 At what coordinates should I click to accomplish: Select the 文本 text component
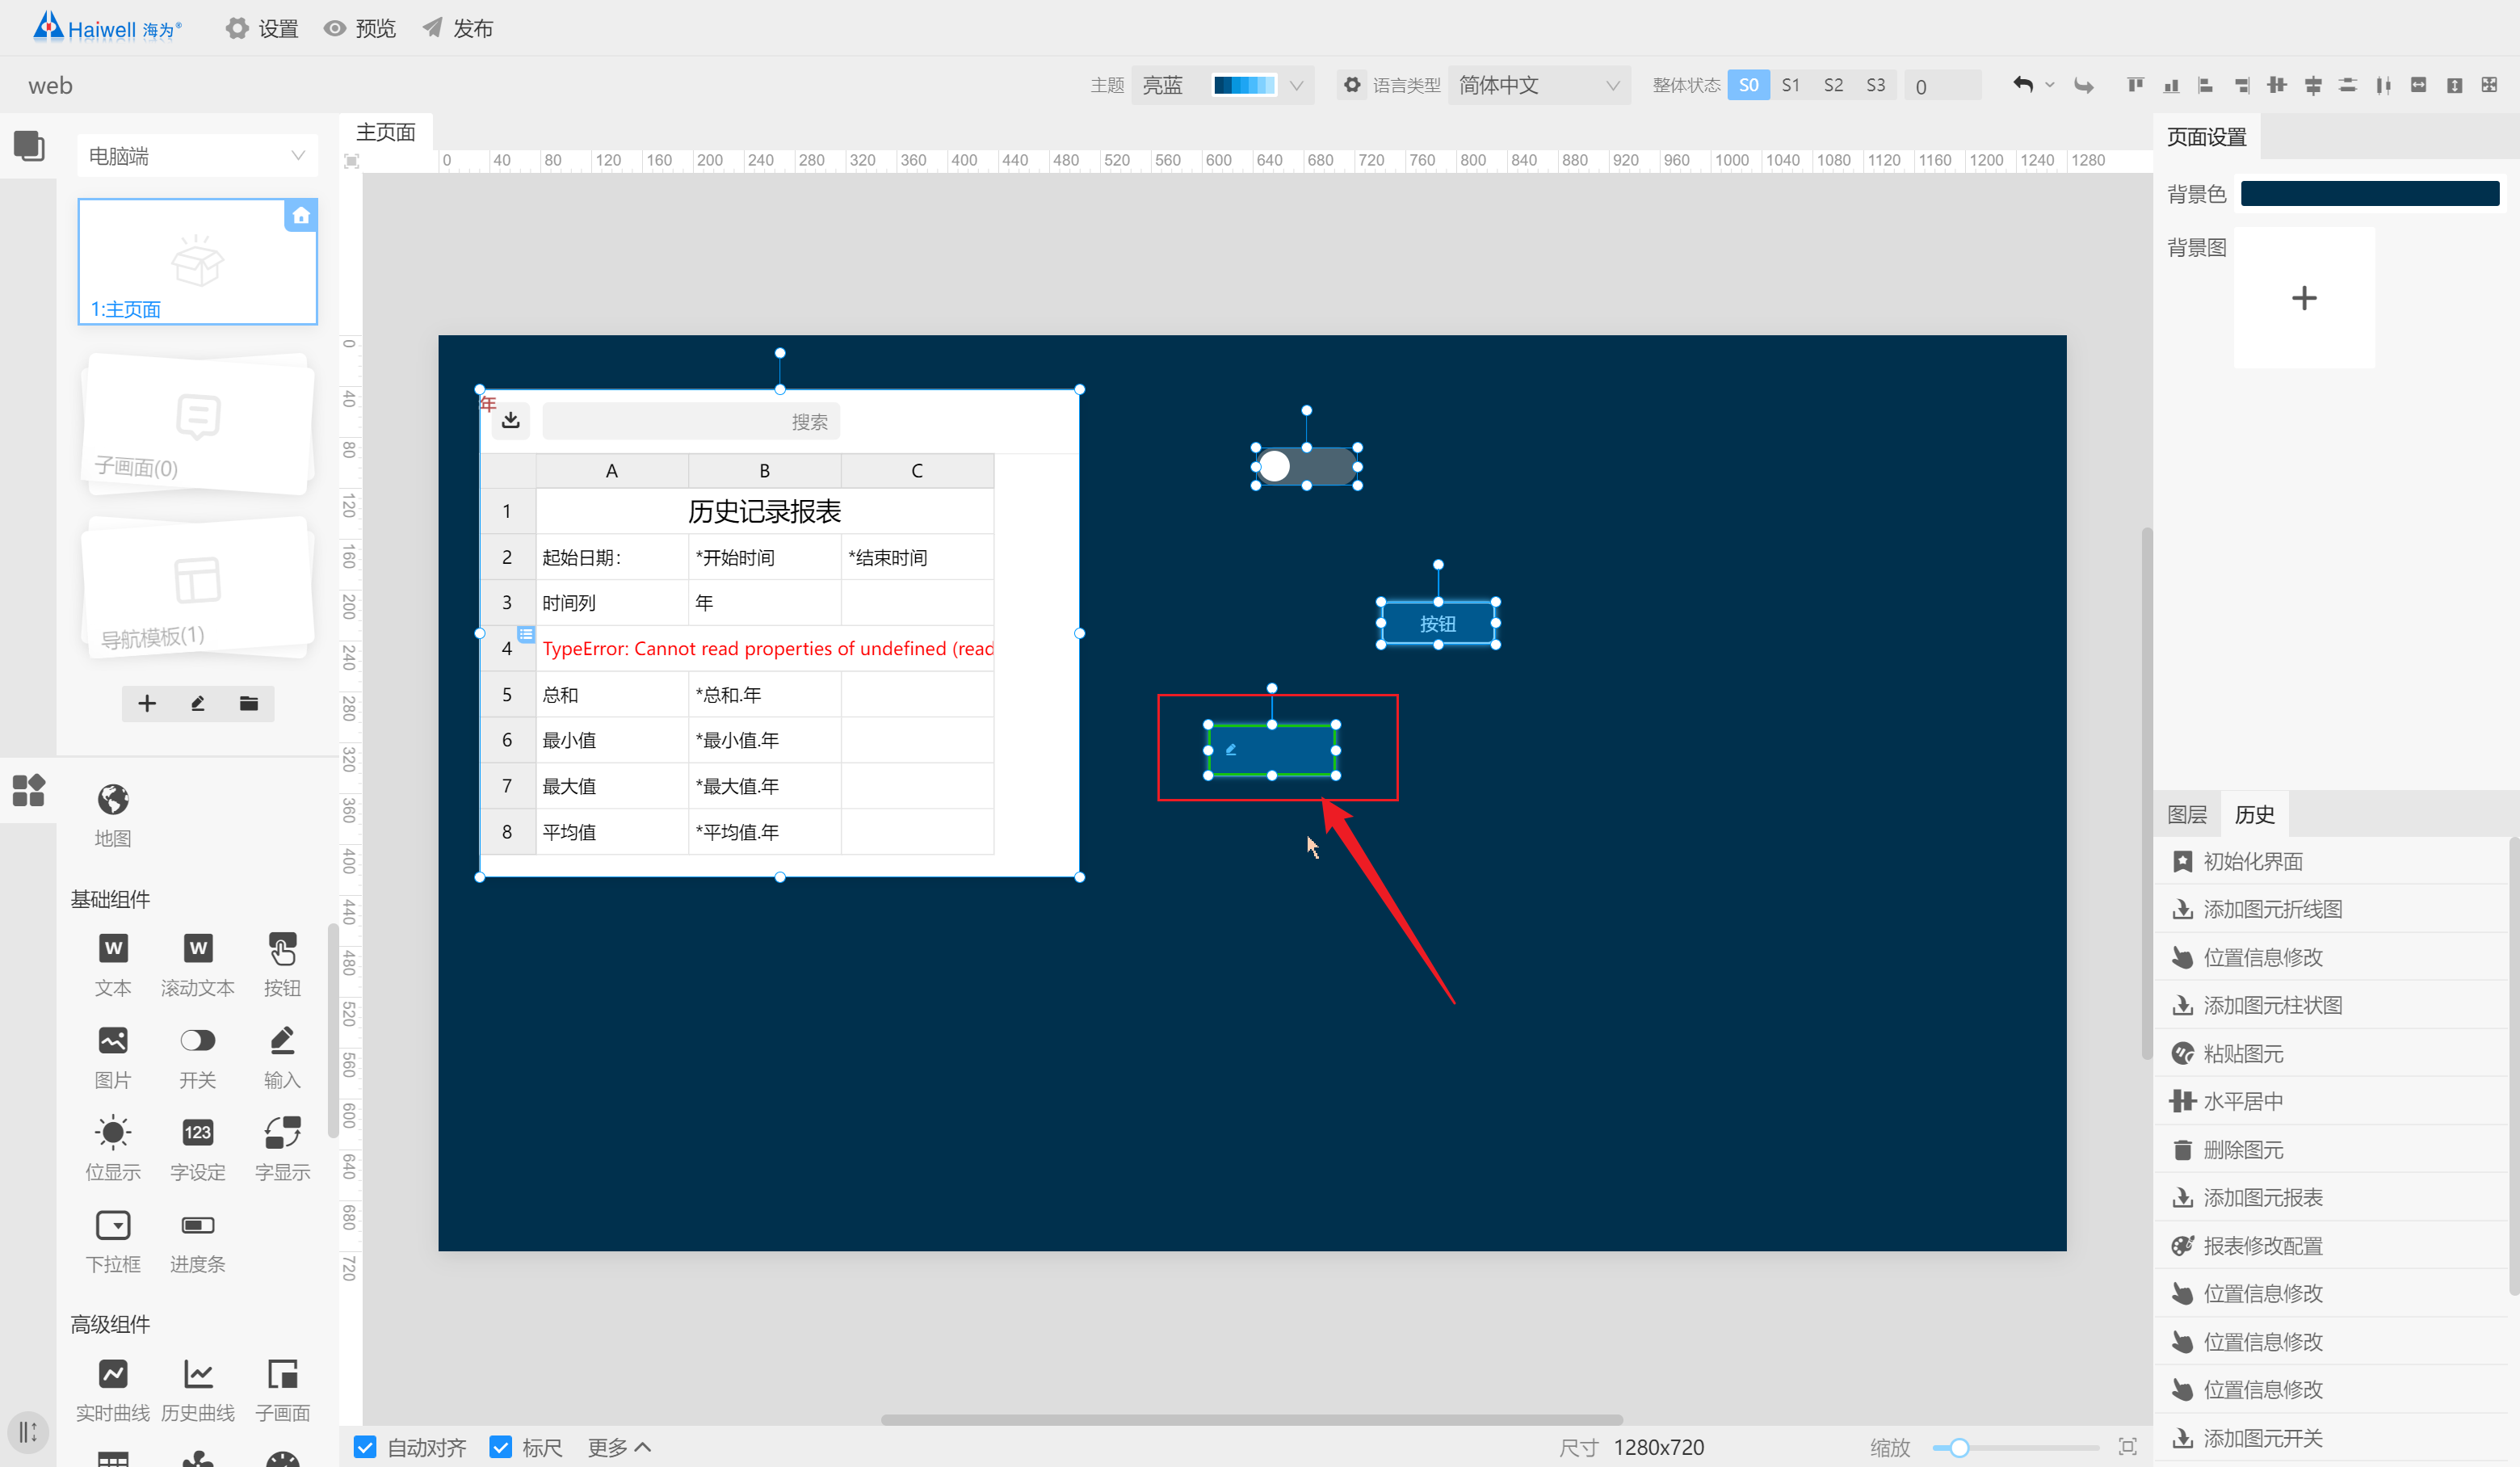[x=113, y=964]
